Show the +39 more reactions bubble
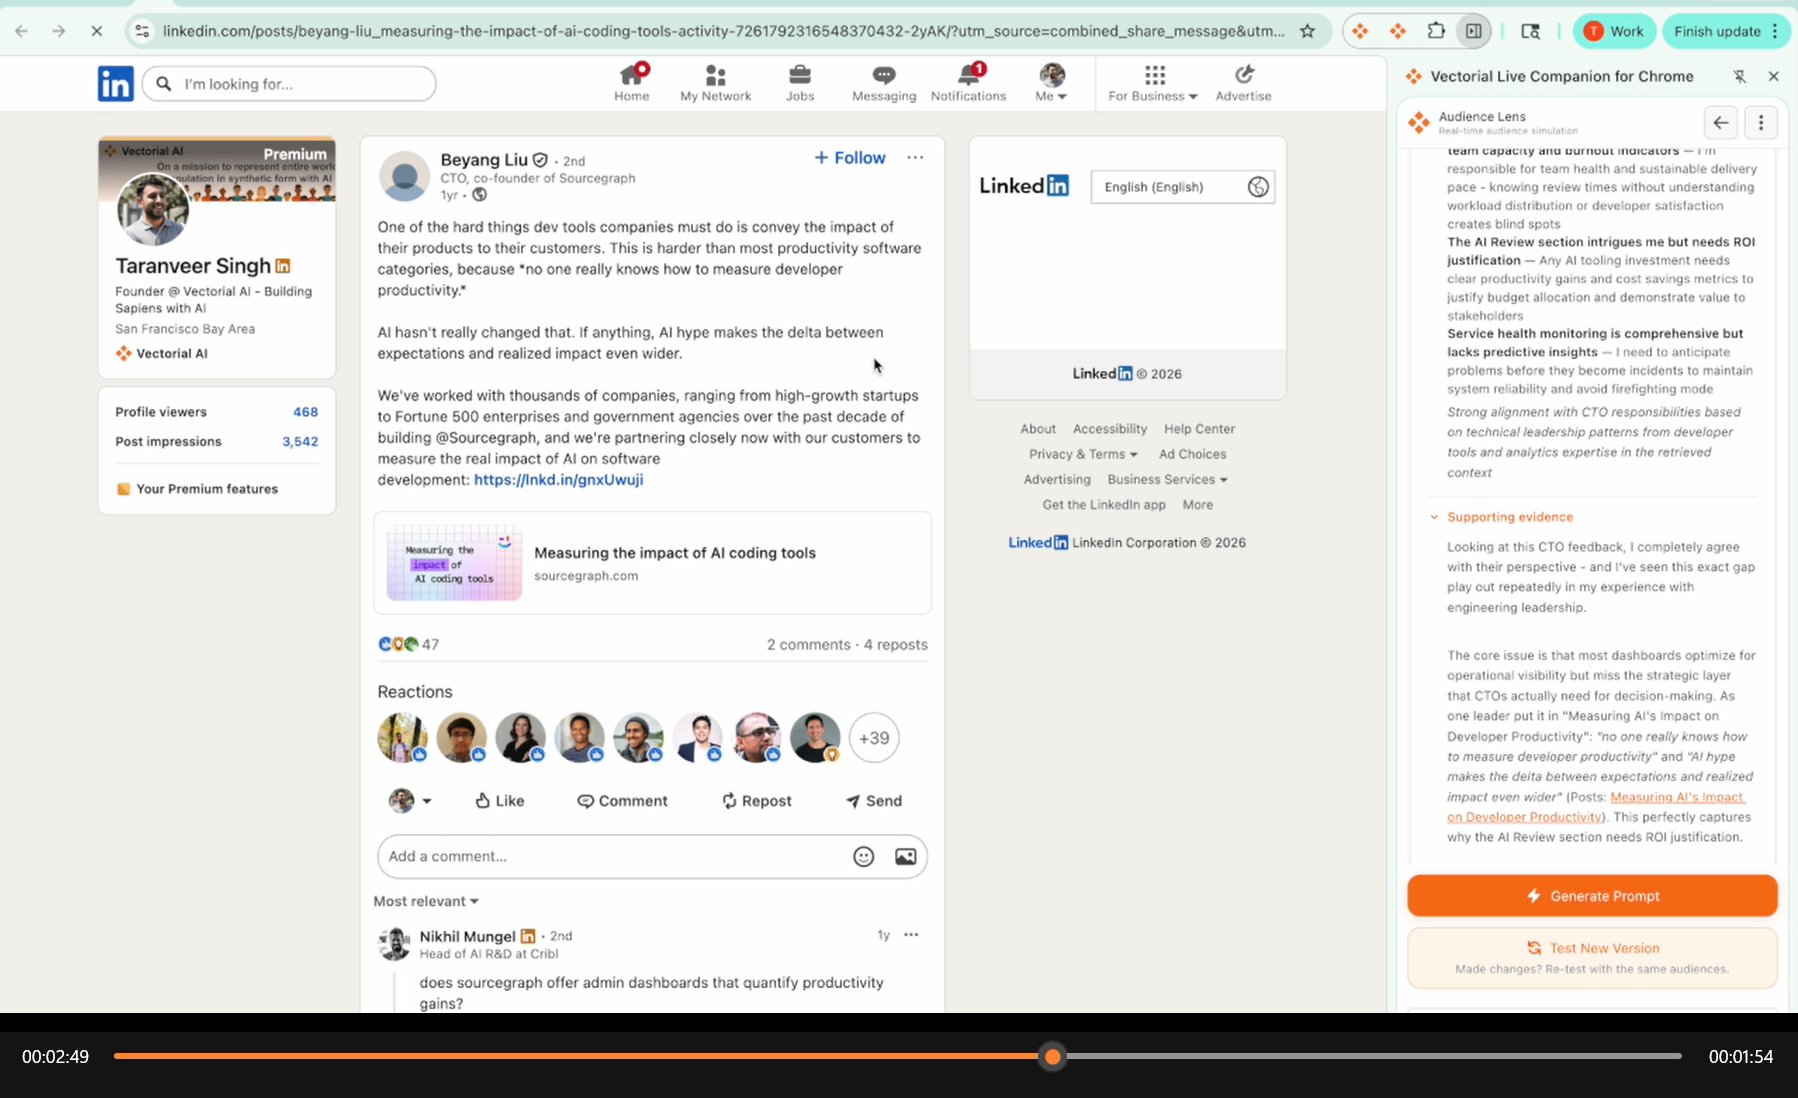Screen dimensions: 1798x1098 pos(874,738)
